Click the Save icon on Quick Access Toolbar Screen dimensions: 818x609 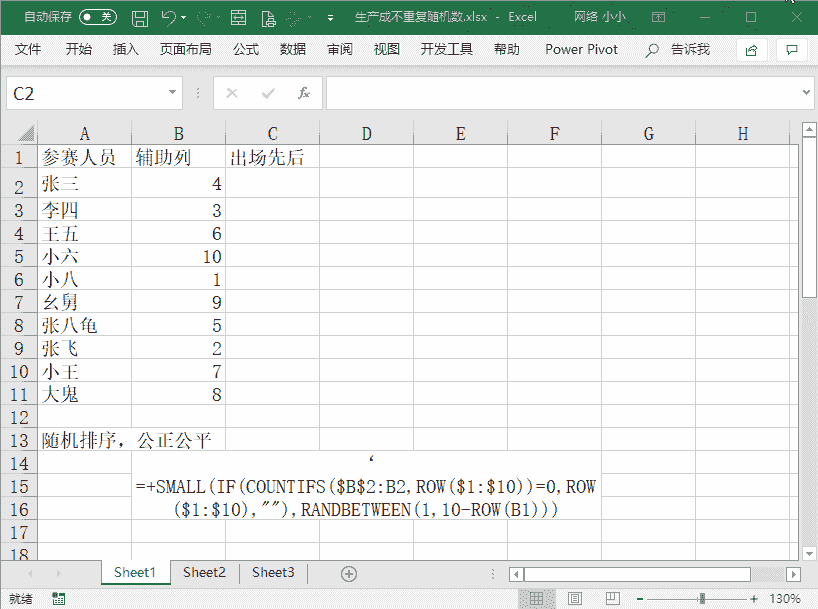(141, 18)
